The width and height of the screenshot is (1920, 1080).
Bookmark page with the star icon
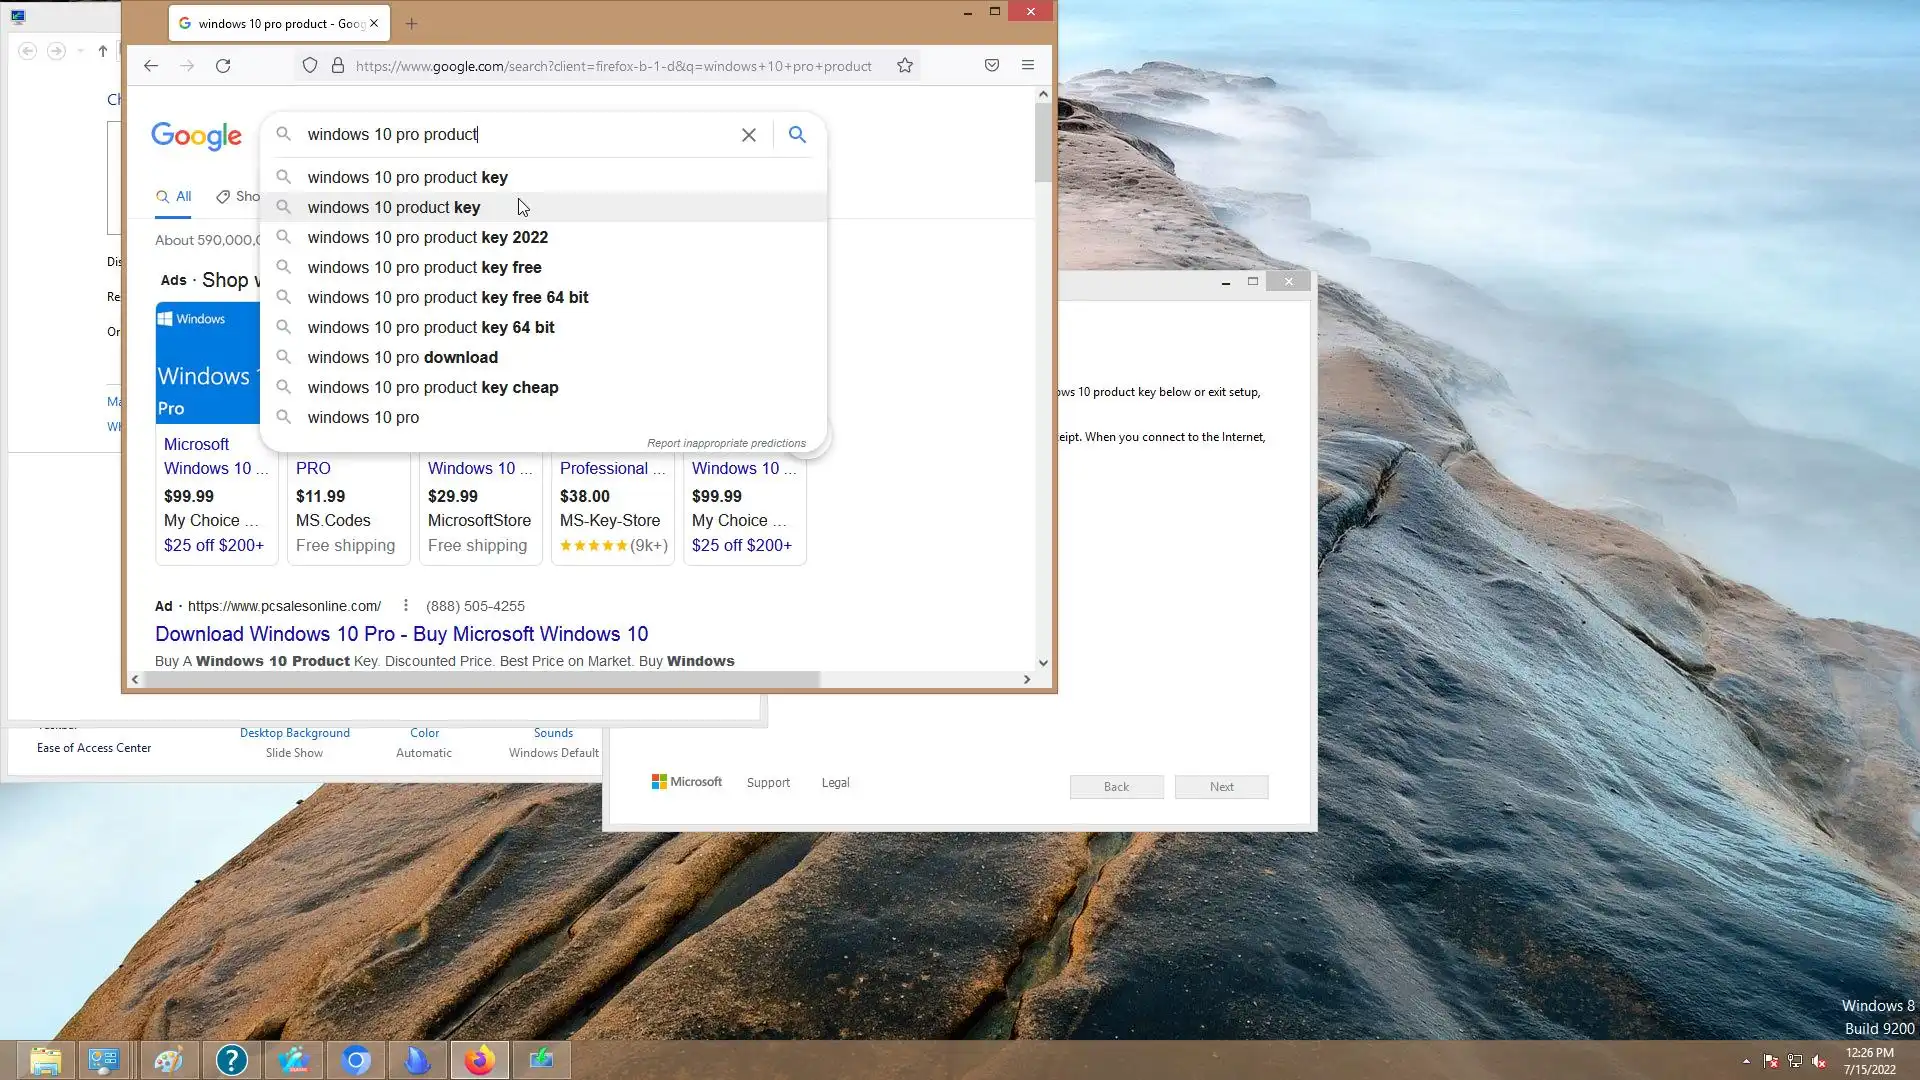tap(905, 66)
